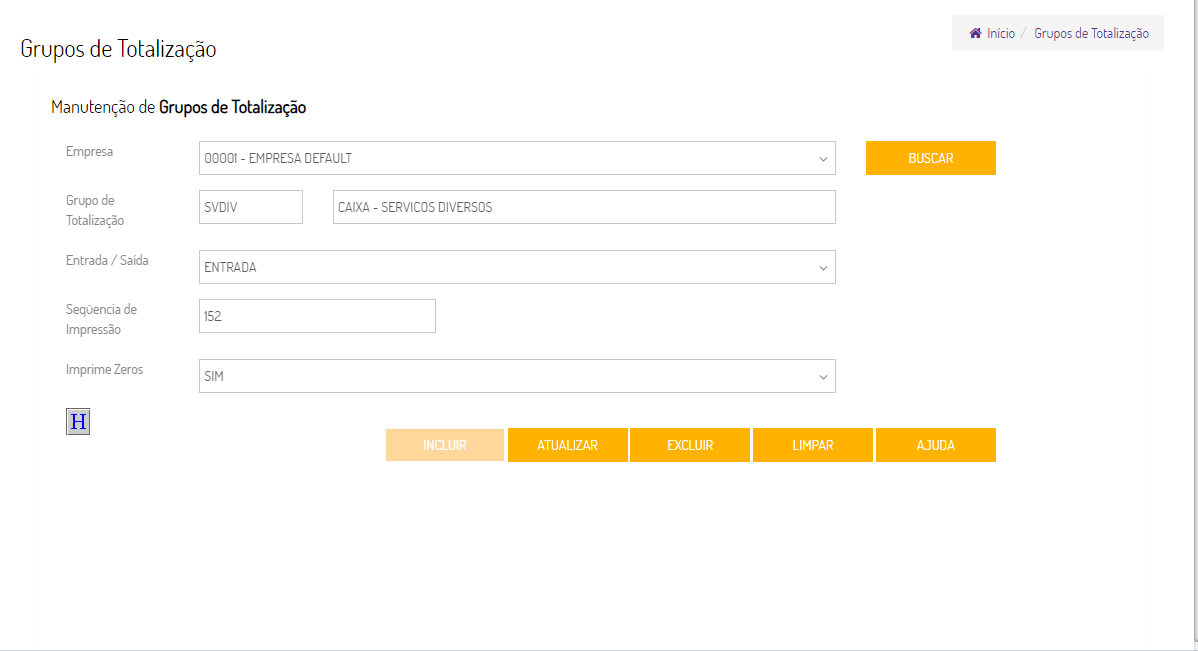Click the Imprime Zeros label
Viewport: 1198px width, 651px height.
tap(105, 370)
